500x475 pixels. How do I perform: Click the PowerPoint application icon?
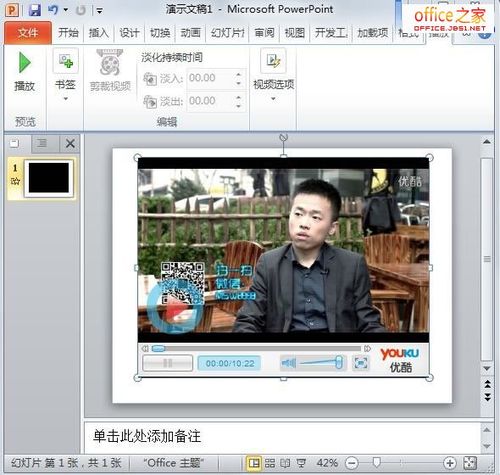12,10
